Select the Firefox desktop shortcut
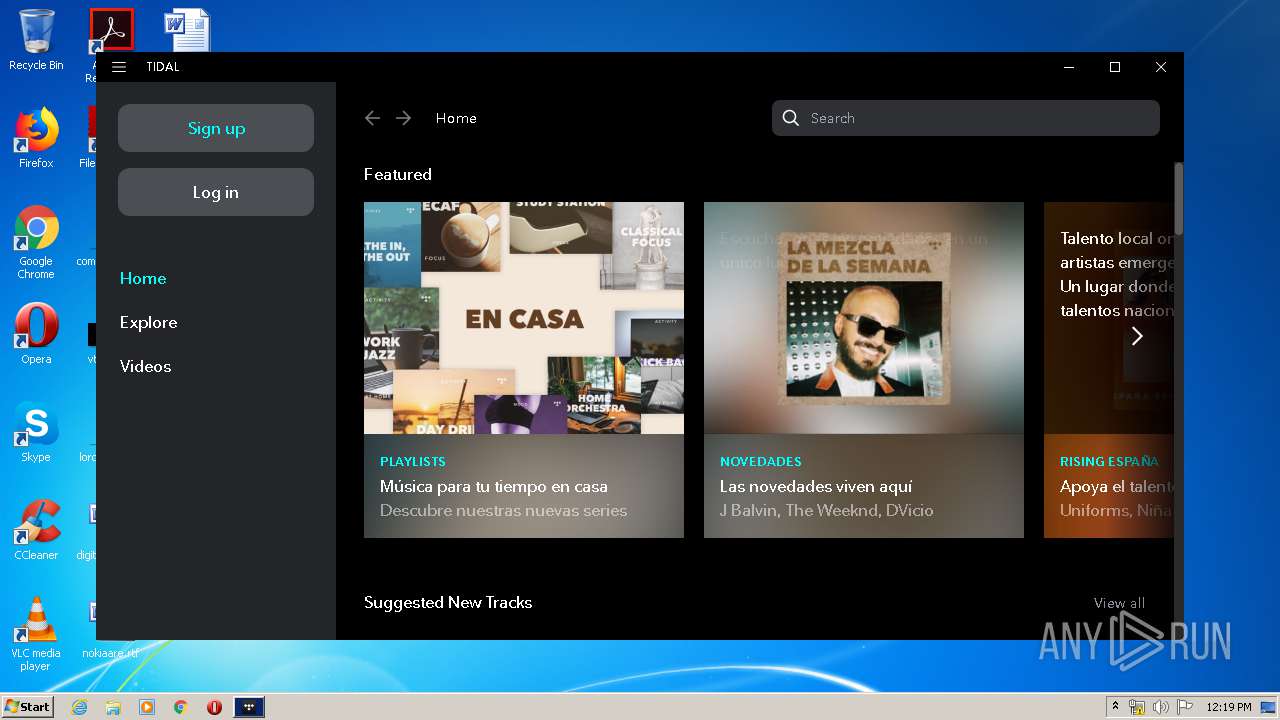This screenshot has height=720, width=1280. [x=36, y=138]
